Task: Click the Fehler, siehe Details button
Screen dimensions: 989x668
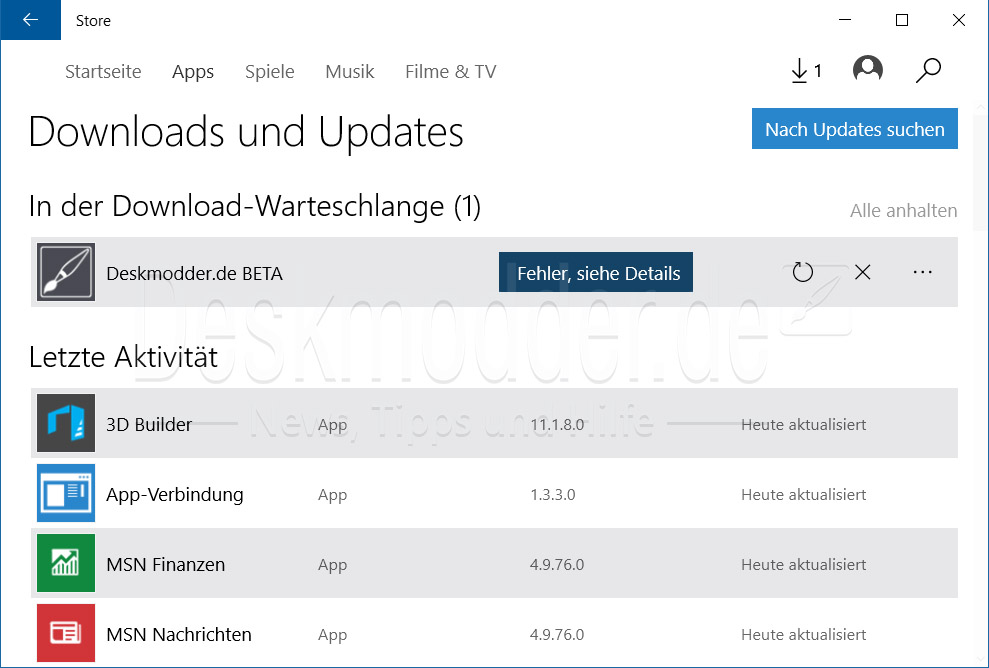Action: point(595,272)
